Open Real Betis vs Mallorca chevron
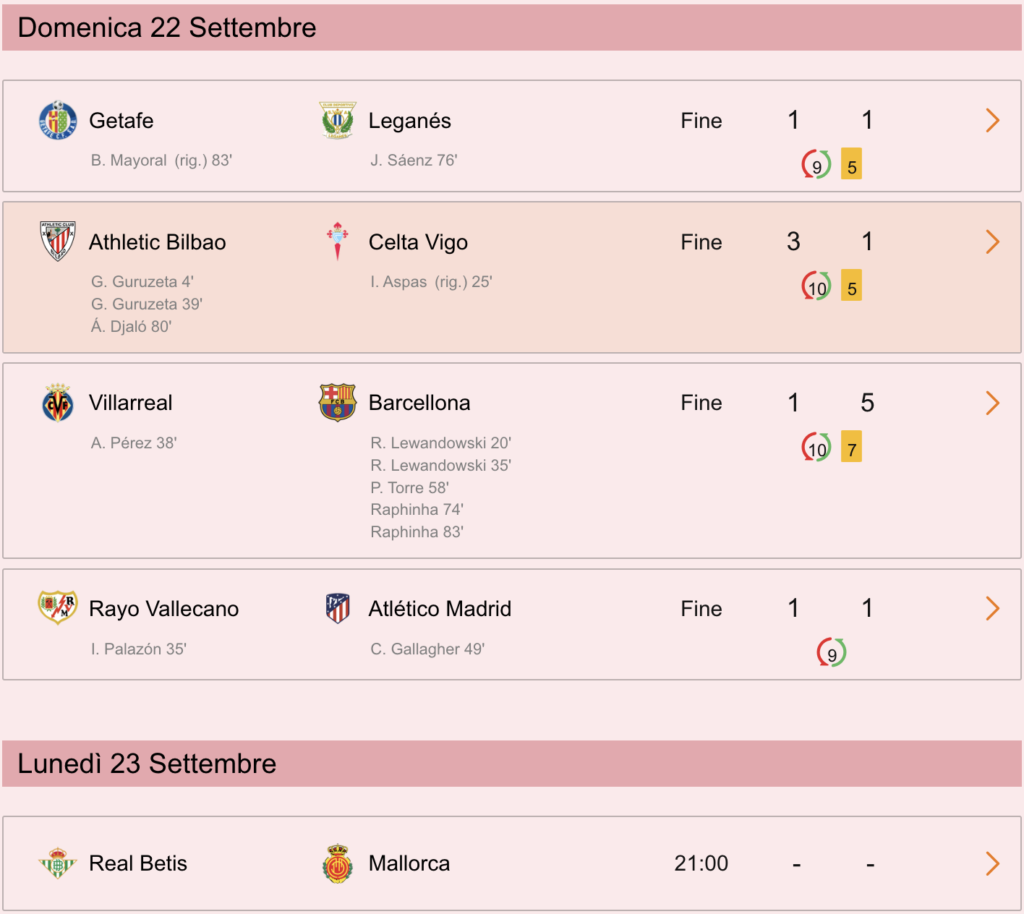The height and width of the screenshot is (914, 1024). click(x=993, y=863)
